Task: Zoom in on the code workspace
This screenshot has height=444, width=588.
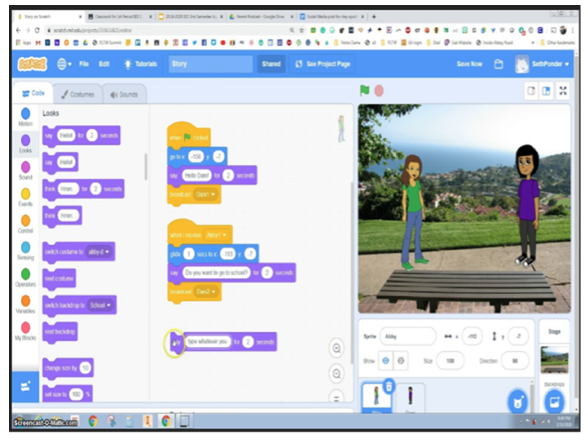Action: pyautogui.click(x=336, y=348)
